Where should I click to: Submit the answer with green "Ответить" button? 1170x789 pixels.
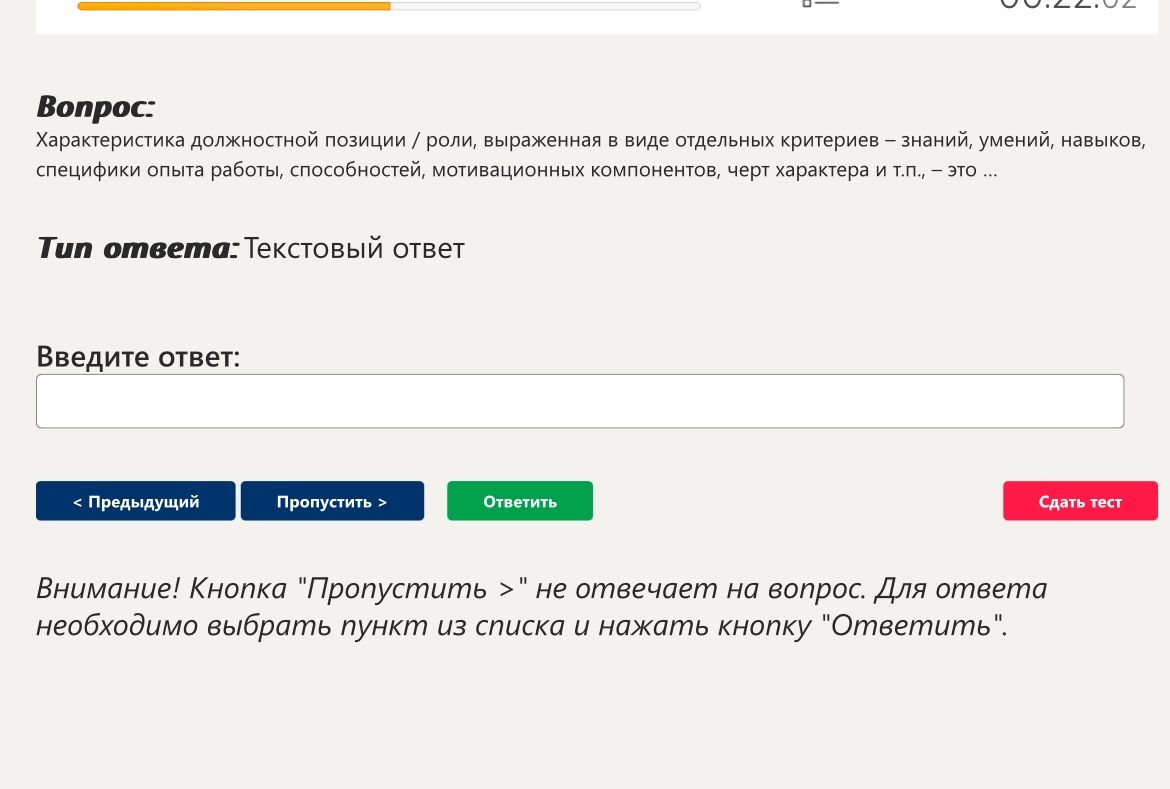point(520,501)
